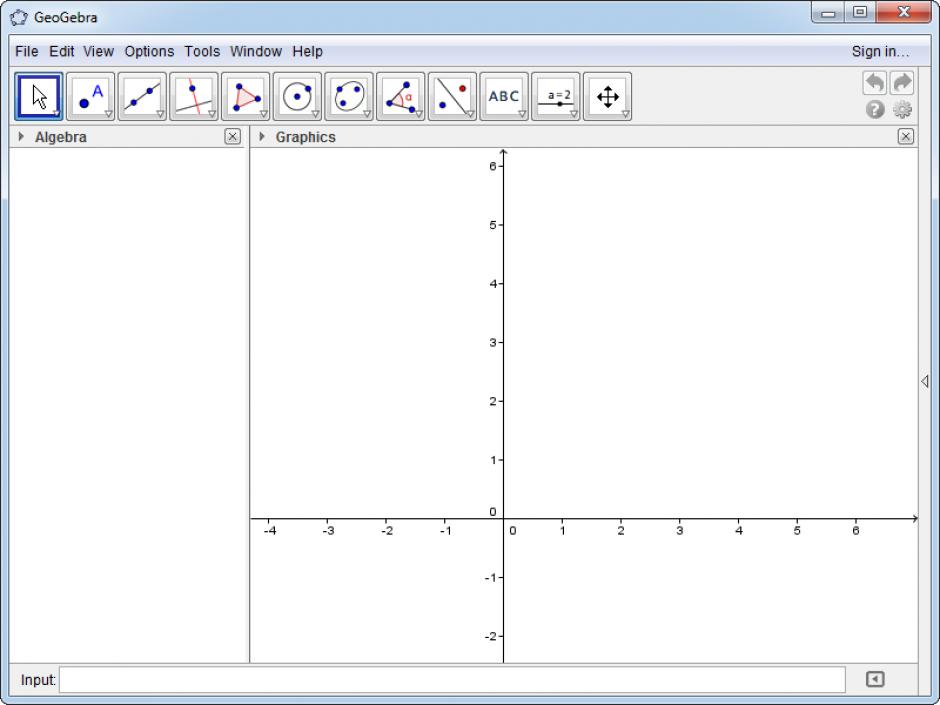Open the Options menu
940x705 pixels.
pos(149,51)
